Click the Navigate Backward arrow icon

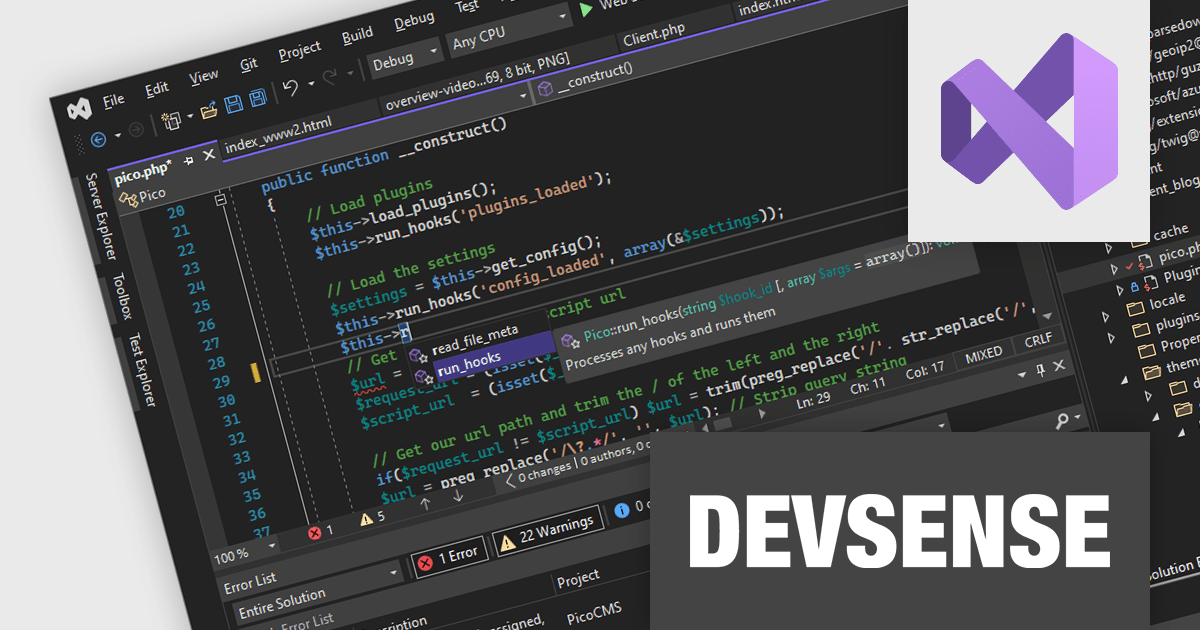click(x=98, y=139)
